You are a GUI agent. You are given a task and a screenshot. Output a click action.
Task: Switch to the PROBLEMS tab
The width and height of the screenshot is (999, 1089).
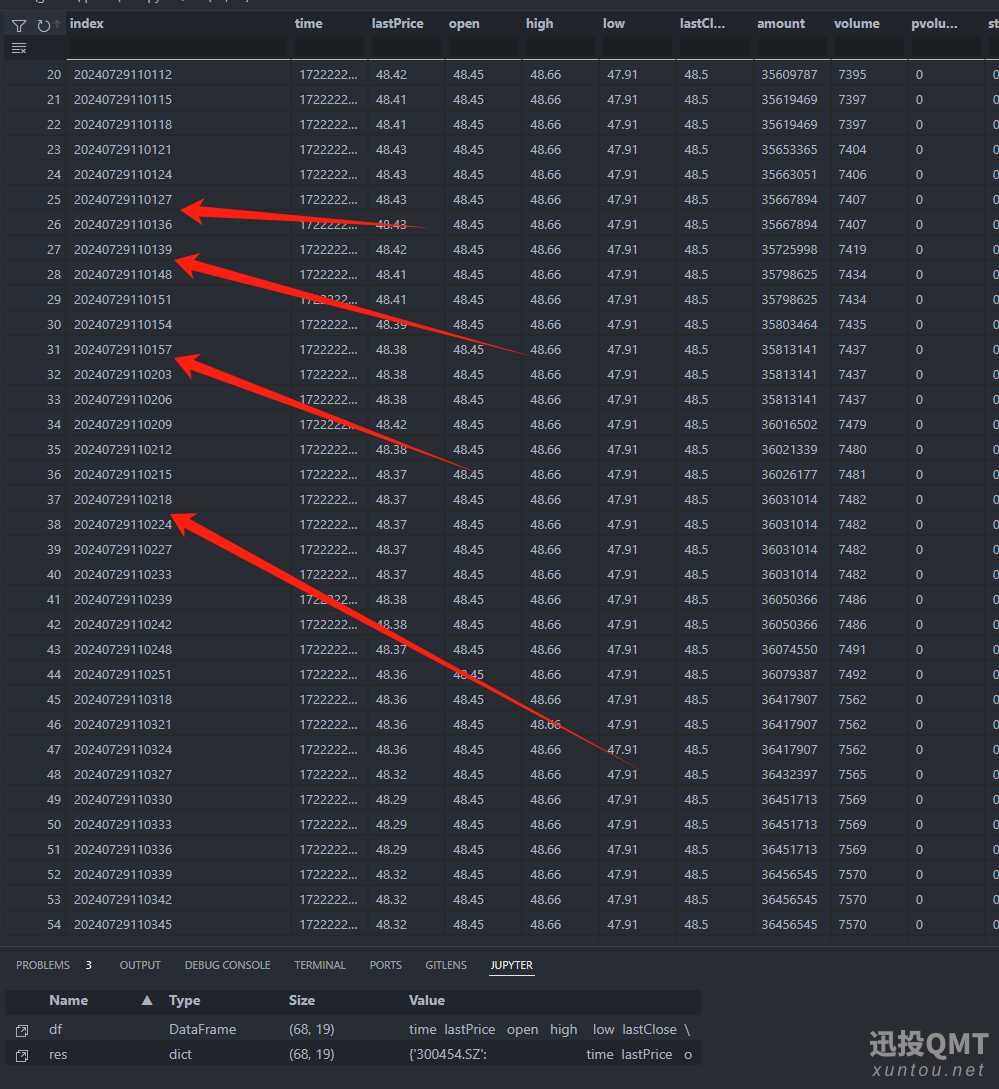pyautogui.click(x=42, y=965)
